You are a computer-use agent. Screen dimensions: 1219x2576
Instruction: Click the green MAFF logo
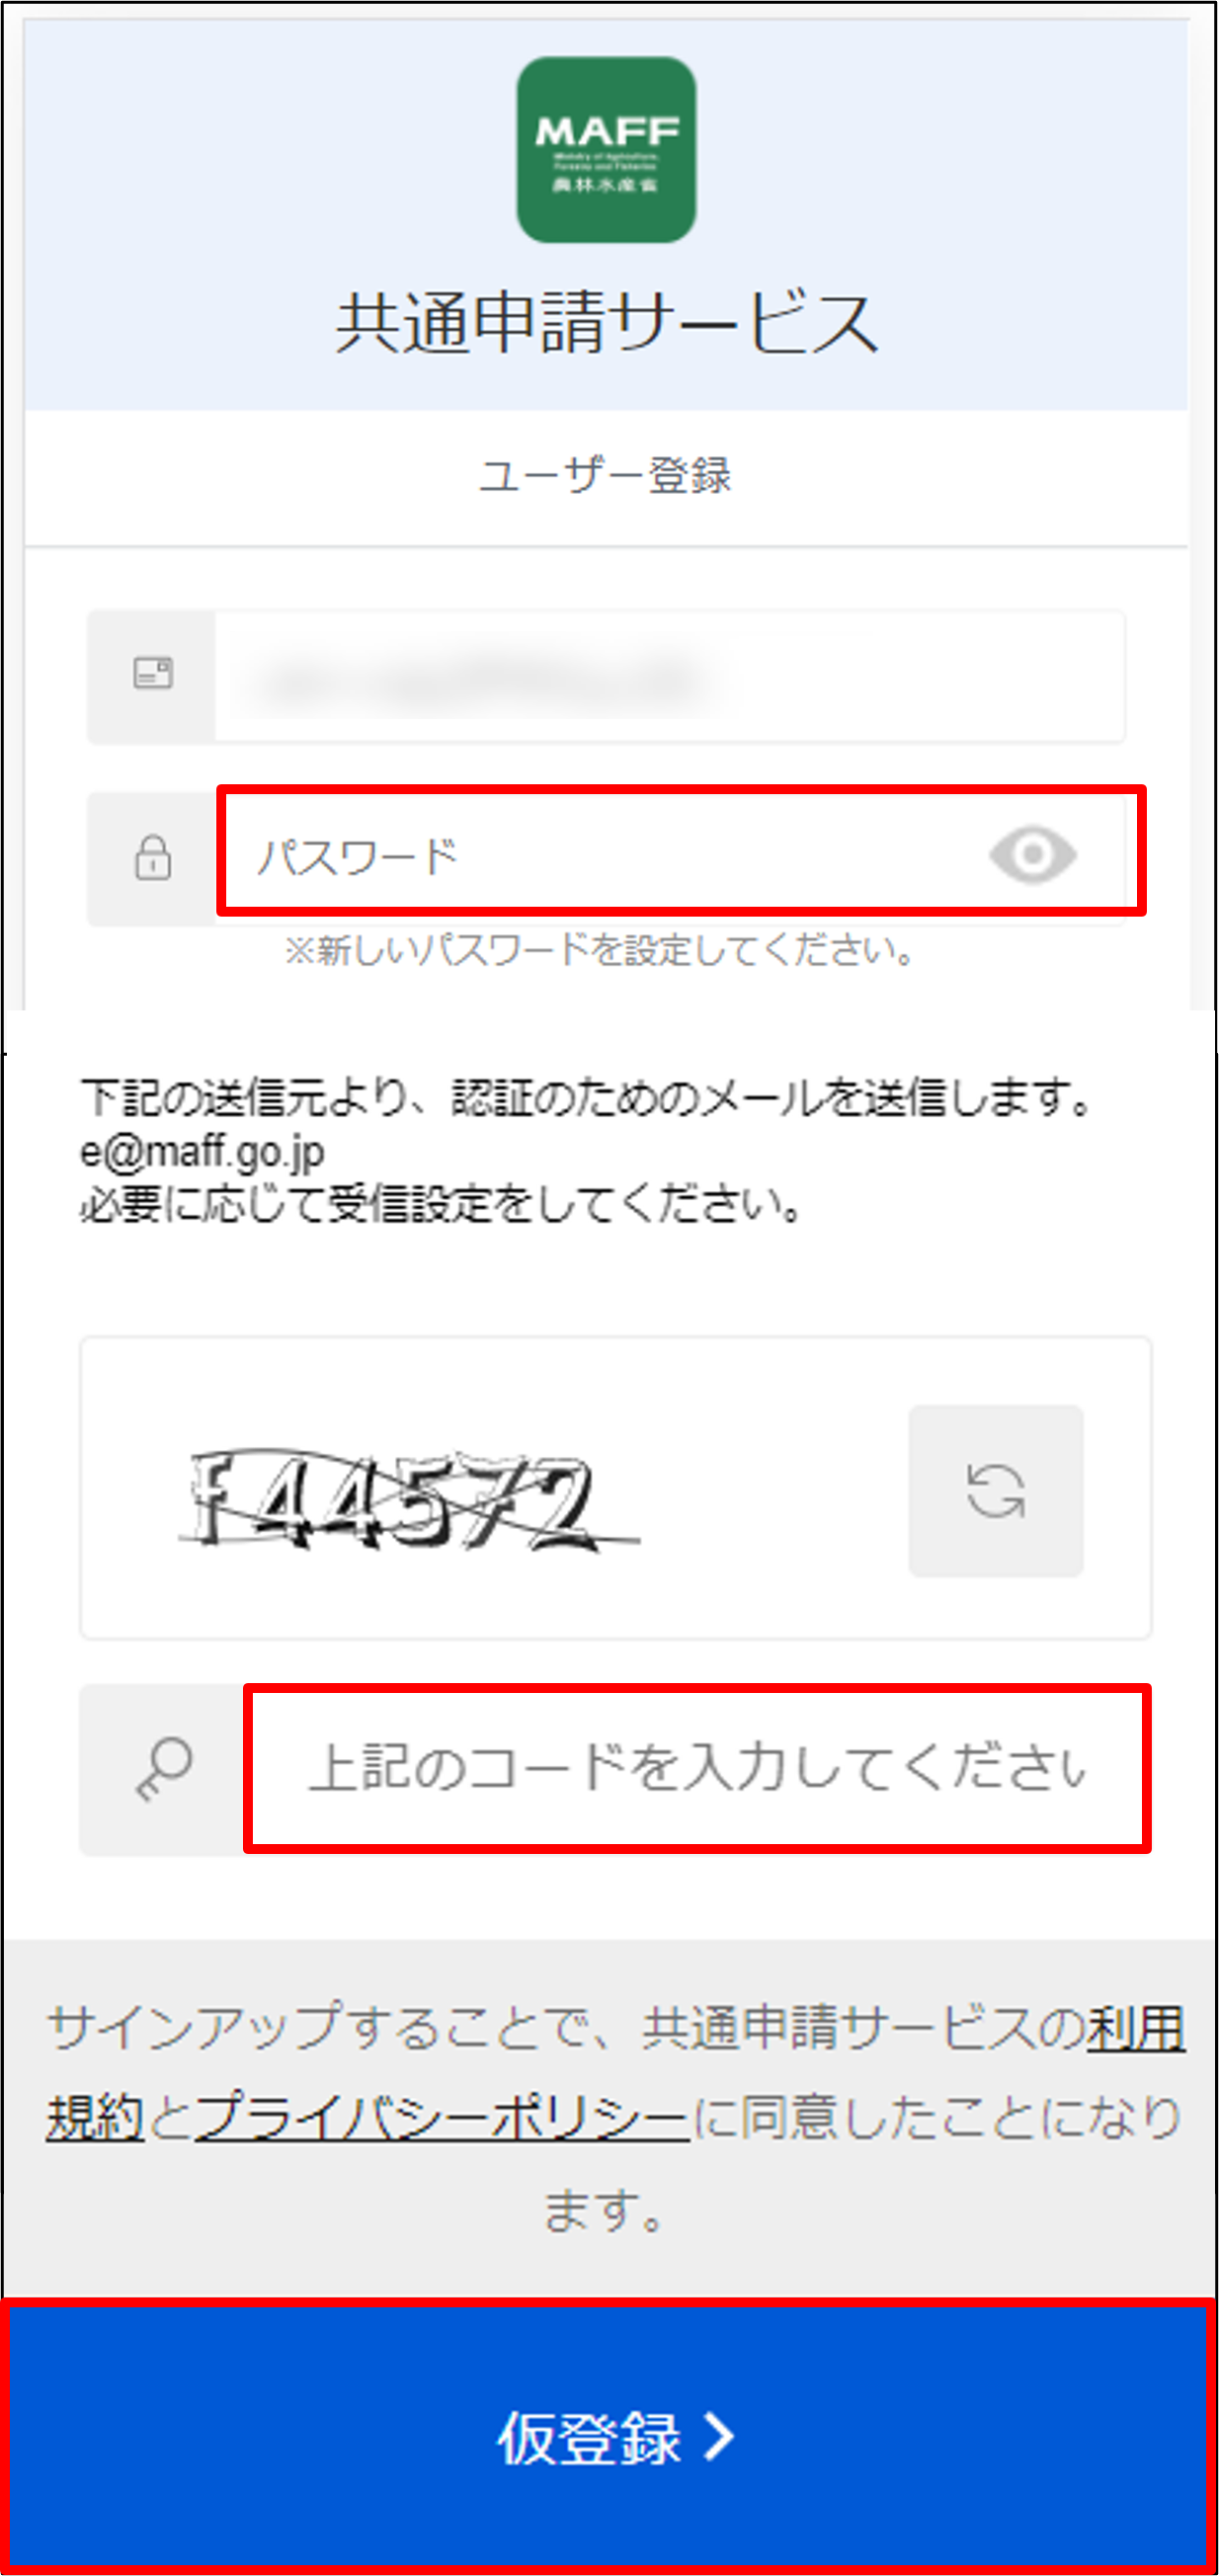click(x=606, y=150)
